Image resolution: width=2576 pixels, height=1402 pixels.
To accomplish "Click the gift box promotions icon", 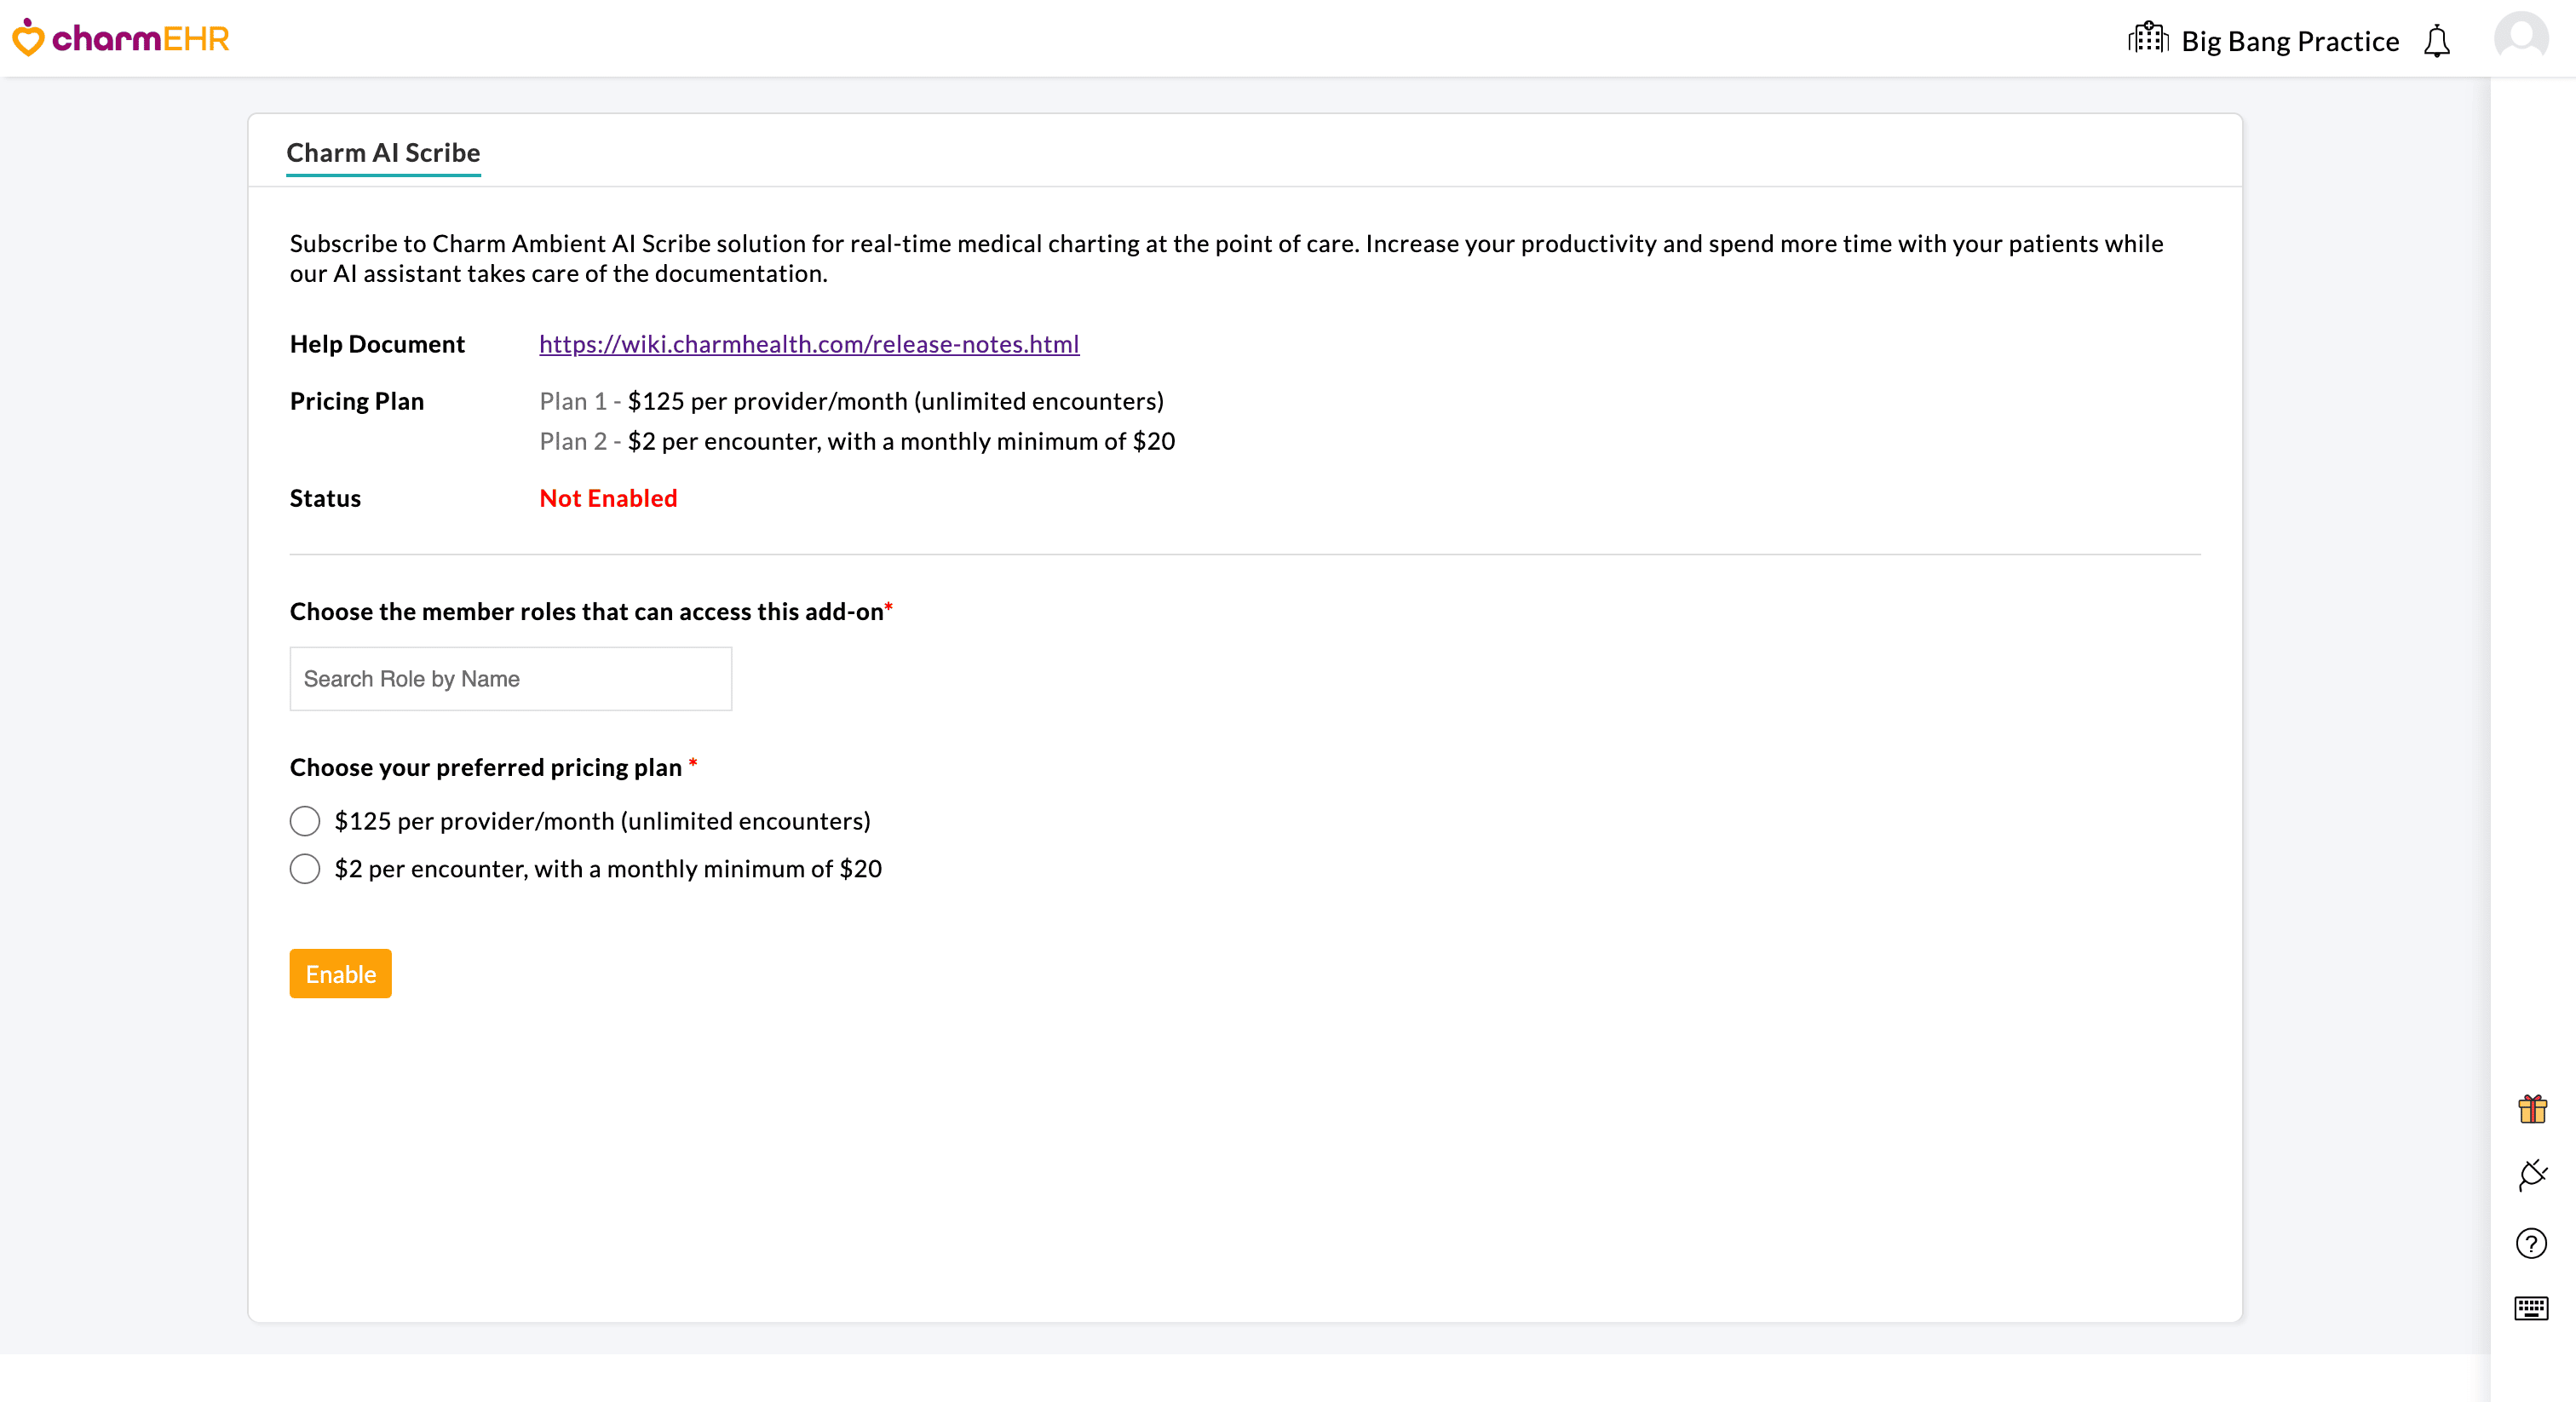I will click(2532, 1109).
